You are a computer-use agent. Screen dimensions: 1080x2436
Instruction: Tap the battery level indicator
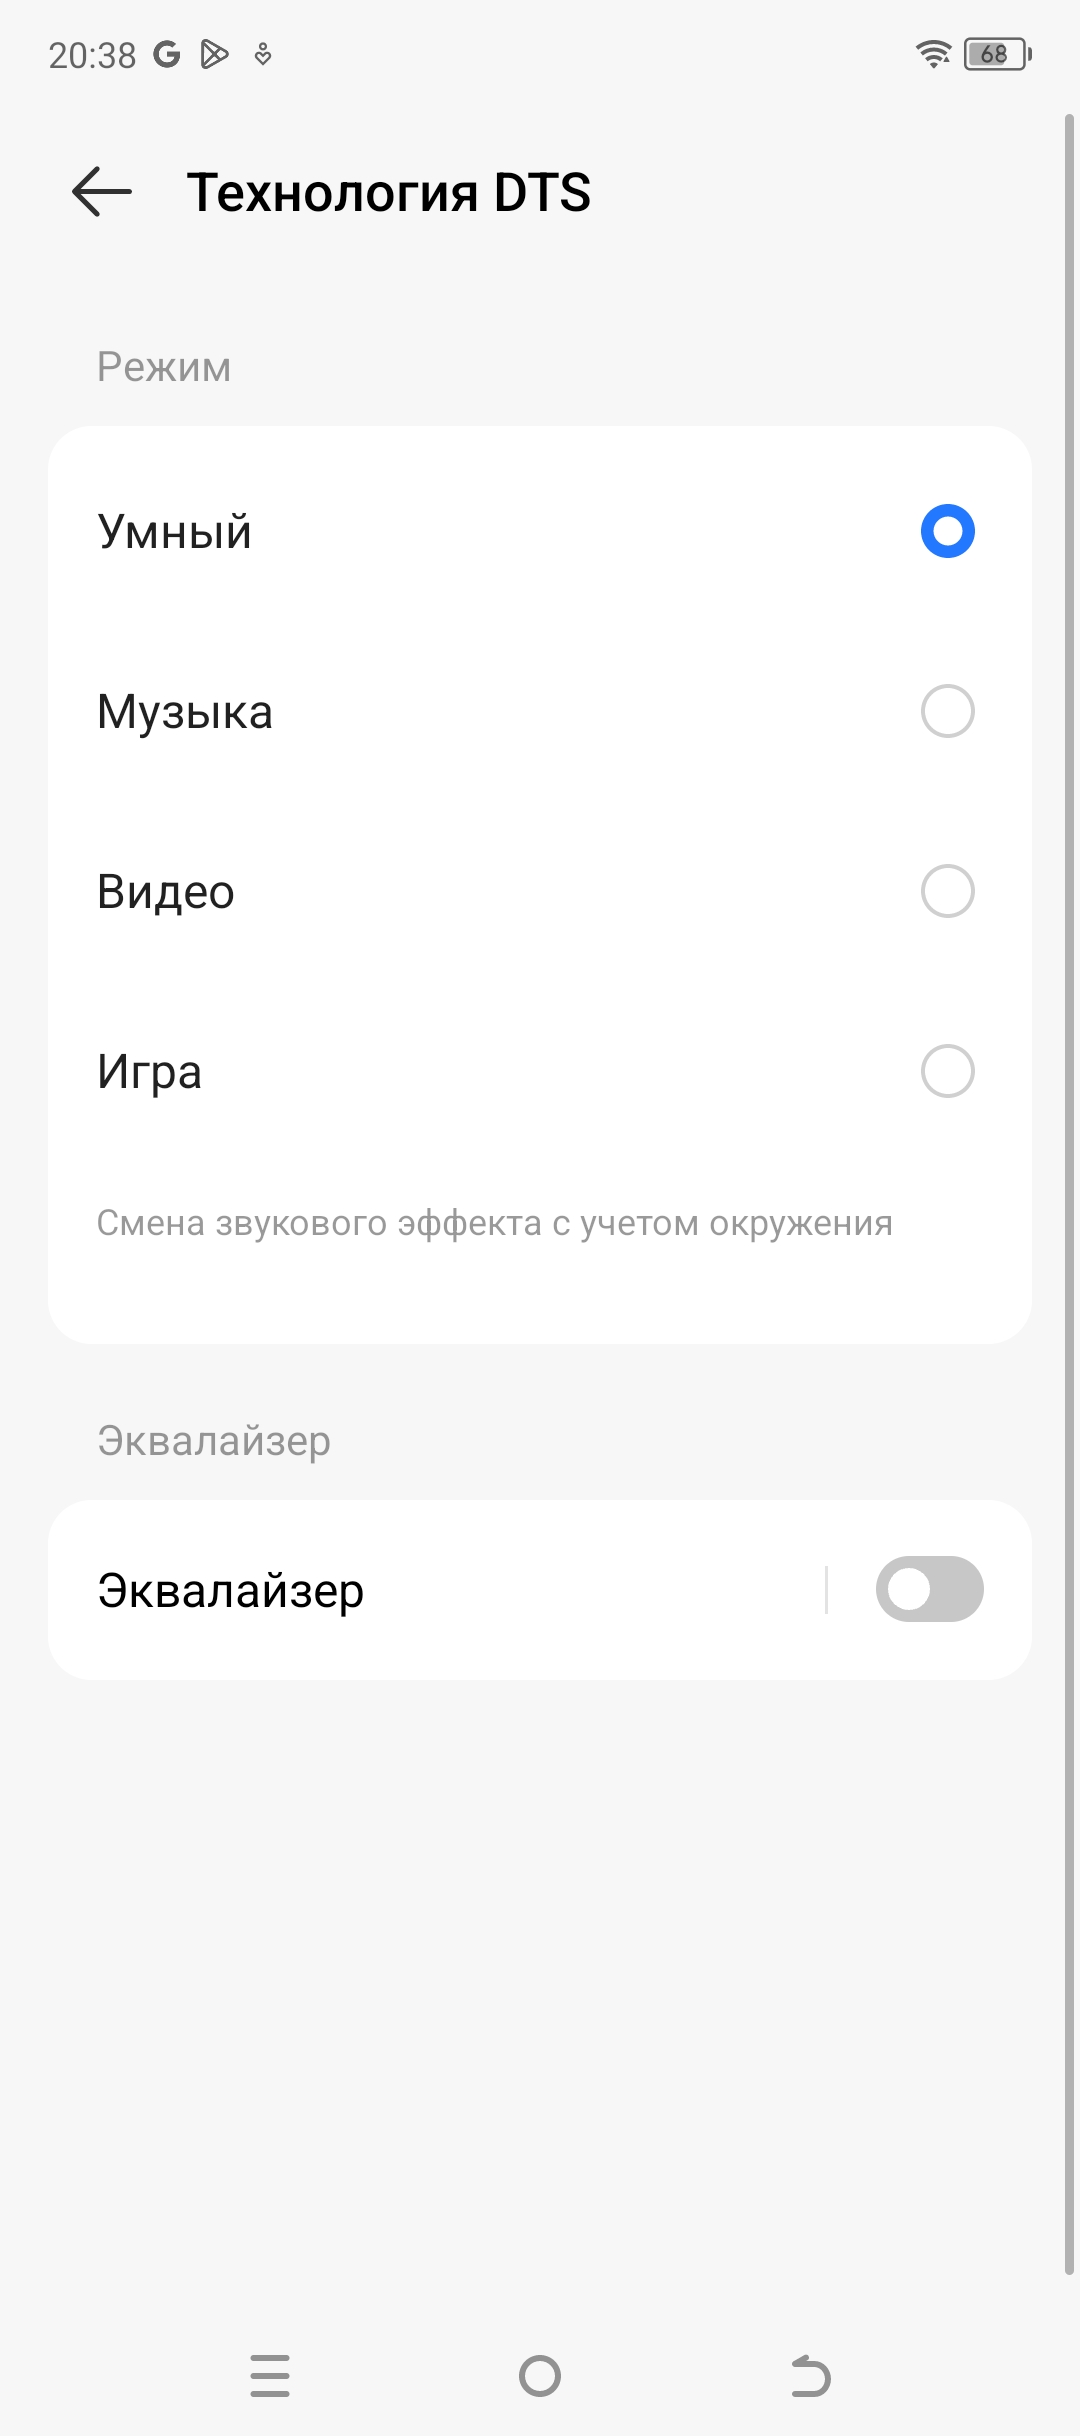coord(997,54)
